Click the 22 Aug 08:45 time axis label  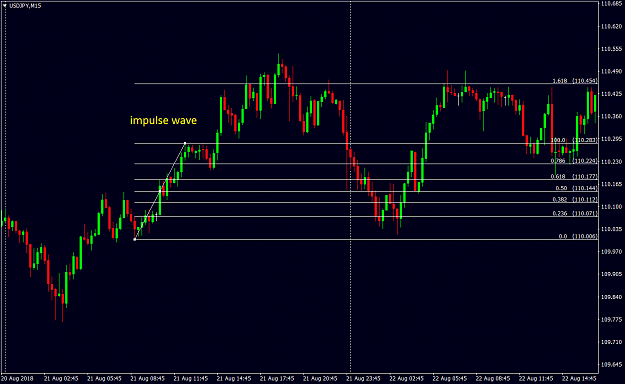493,378
